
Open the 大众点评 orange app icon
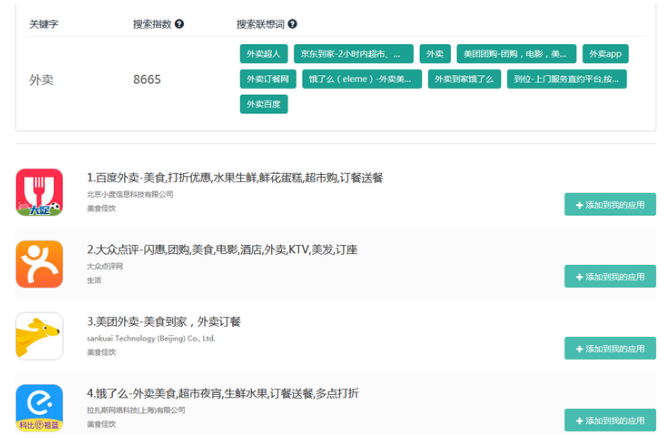click(39, 264)
